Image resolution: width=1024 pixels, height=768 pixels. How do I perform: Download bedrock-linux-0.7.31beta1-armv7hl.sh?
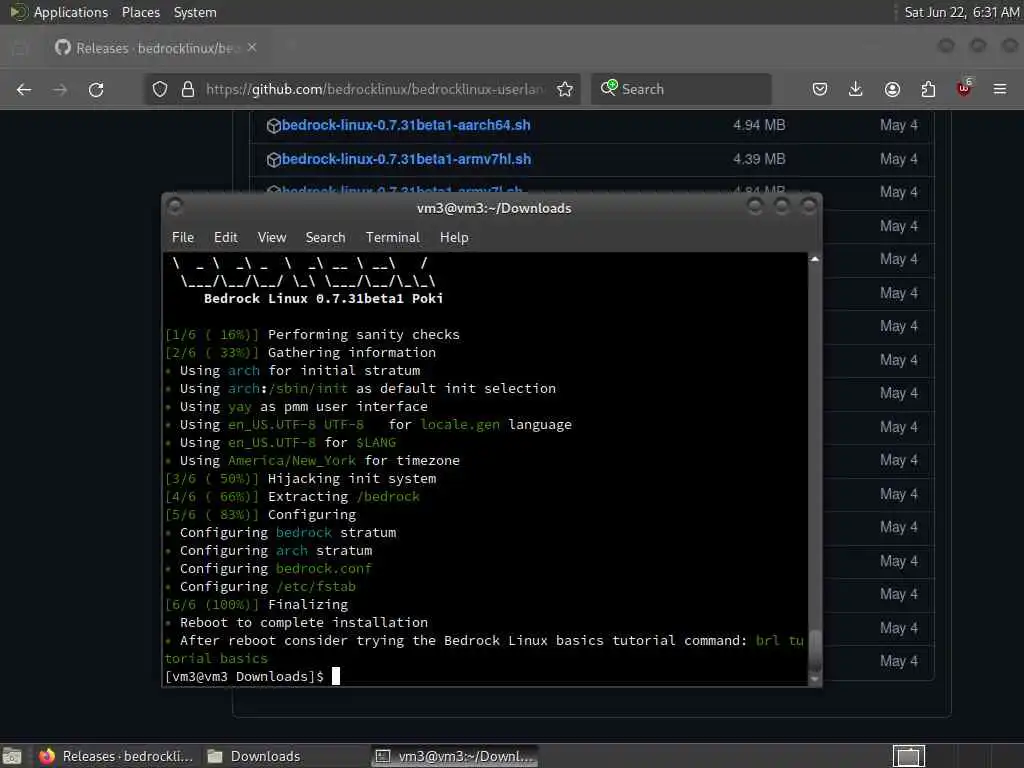[x=406, y=159]
